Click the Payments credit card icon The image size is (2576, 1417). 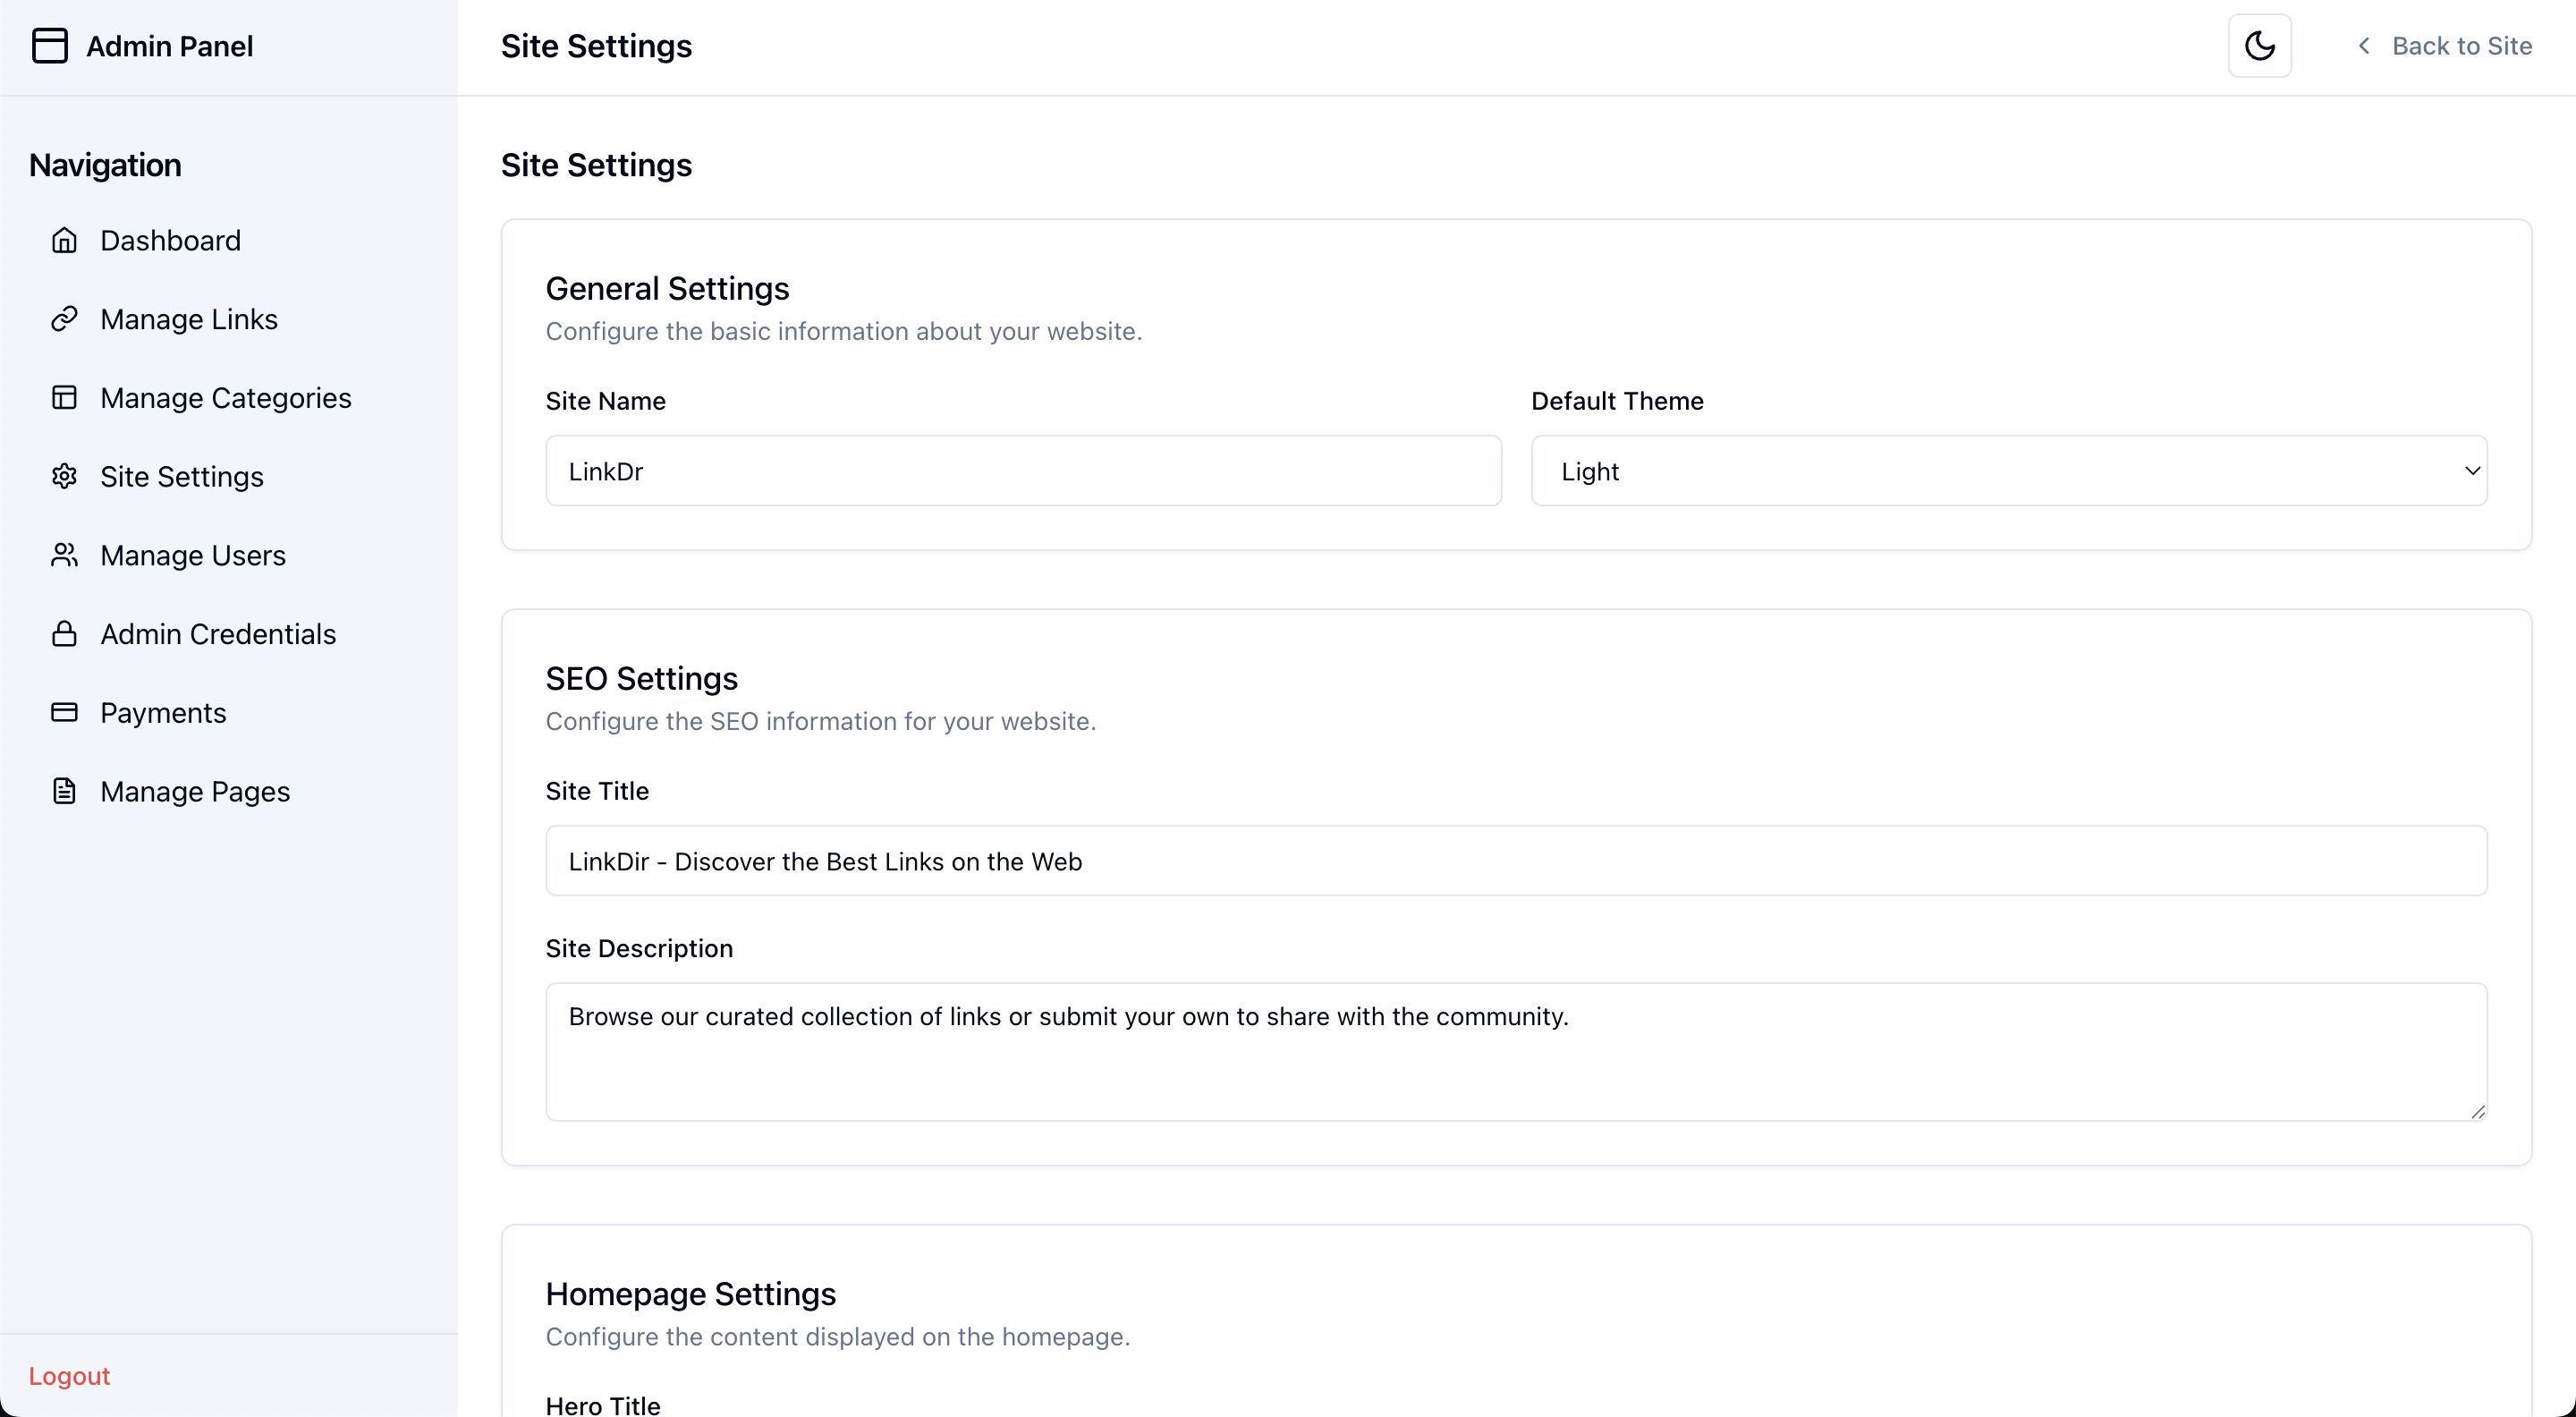point(64,713)
